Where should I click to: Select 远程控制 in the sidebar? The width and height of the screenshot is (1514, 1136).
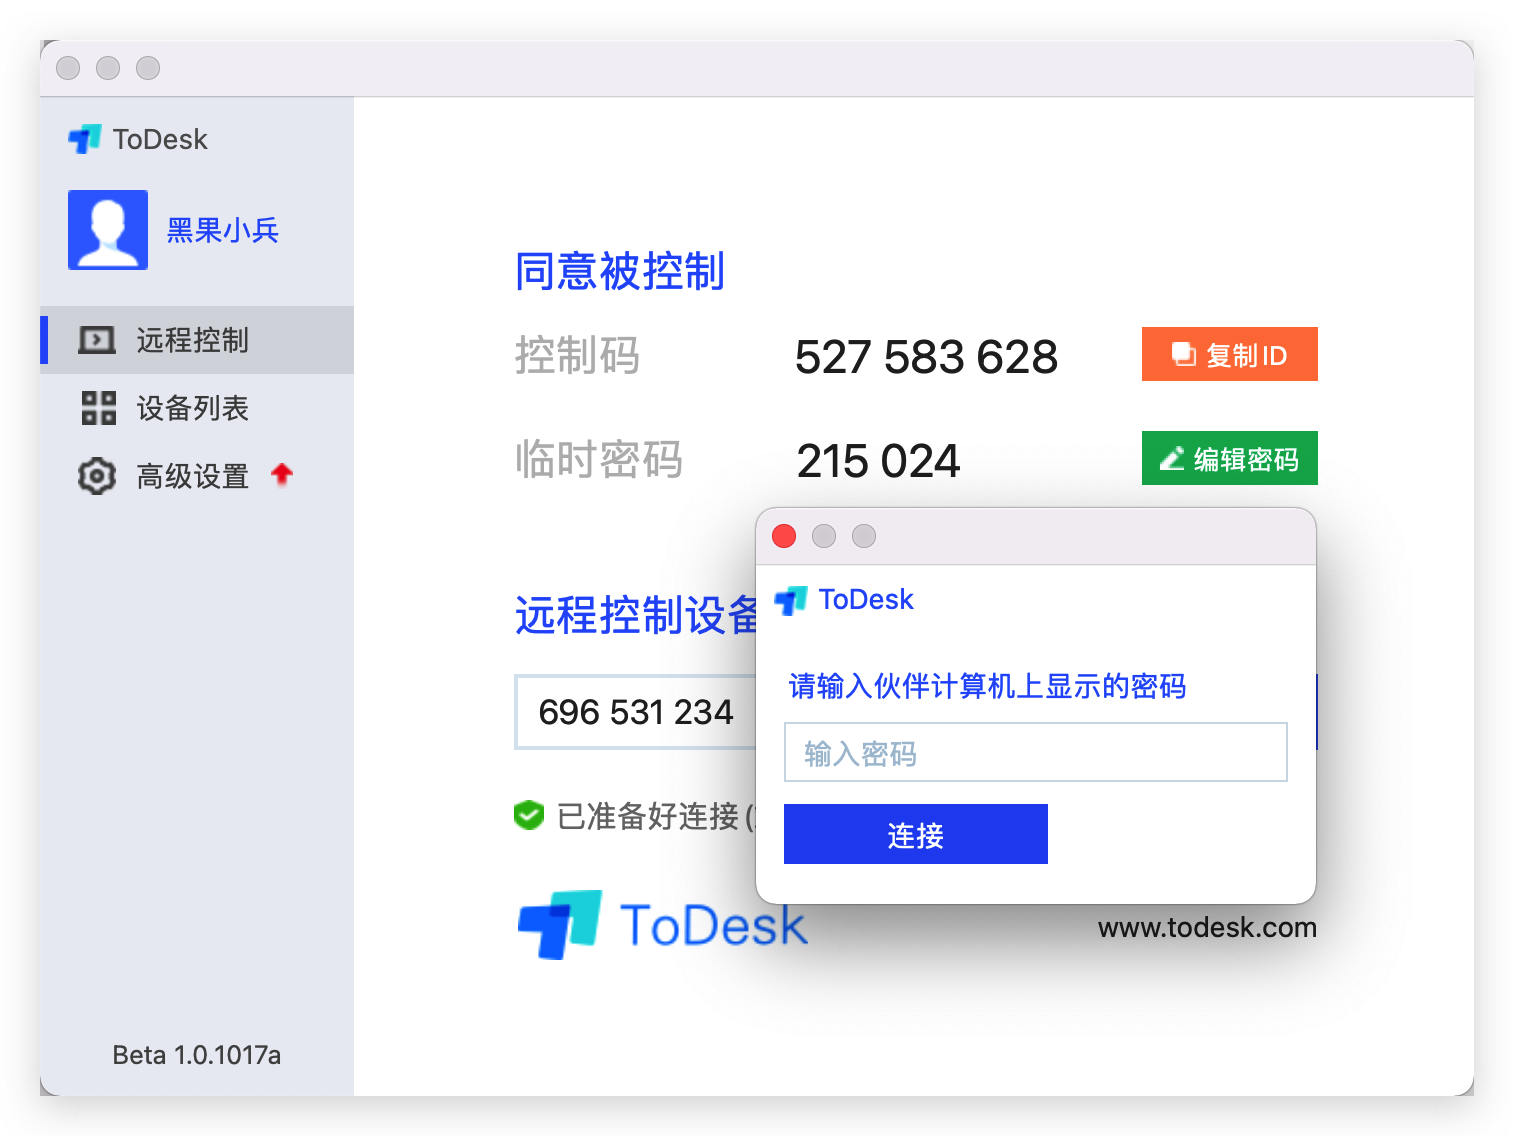[197, 340]
